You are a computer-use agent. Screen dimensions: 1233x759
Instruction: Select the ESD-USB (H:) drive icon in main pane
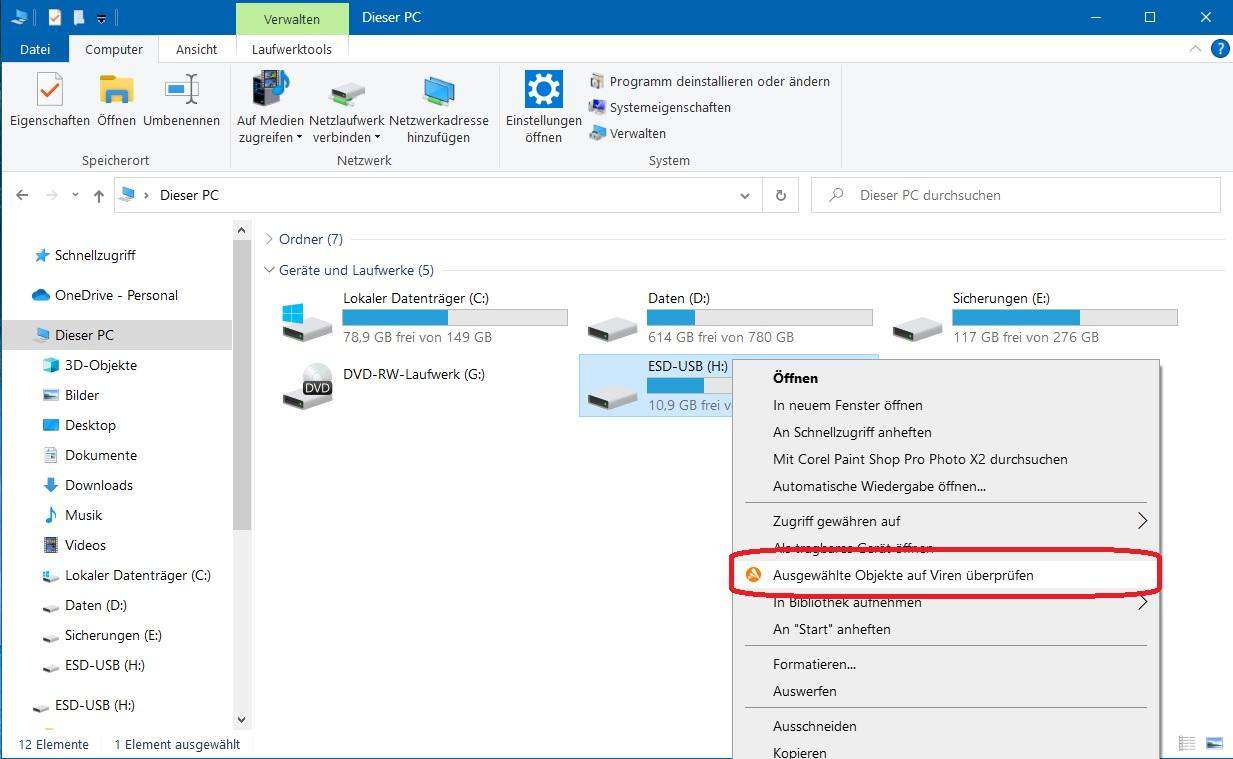[x=612, y=396]
